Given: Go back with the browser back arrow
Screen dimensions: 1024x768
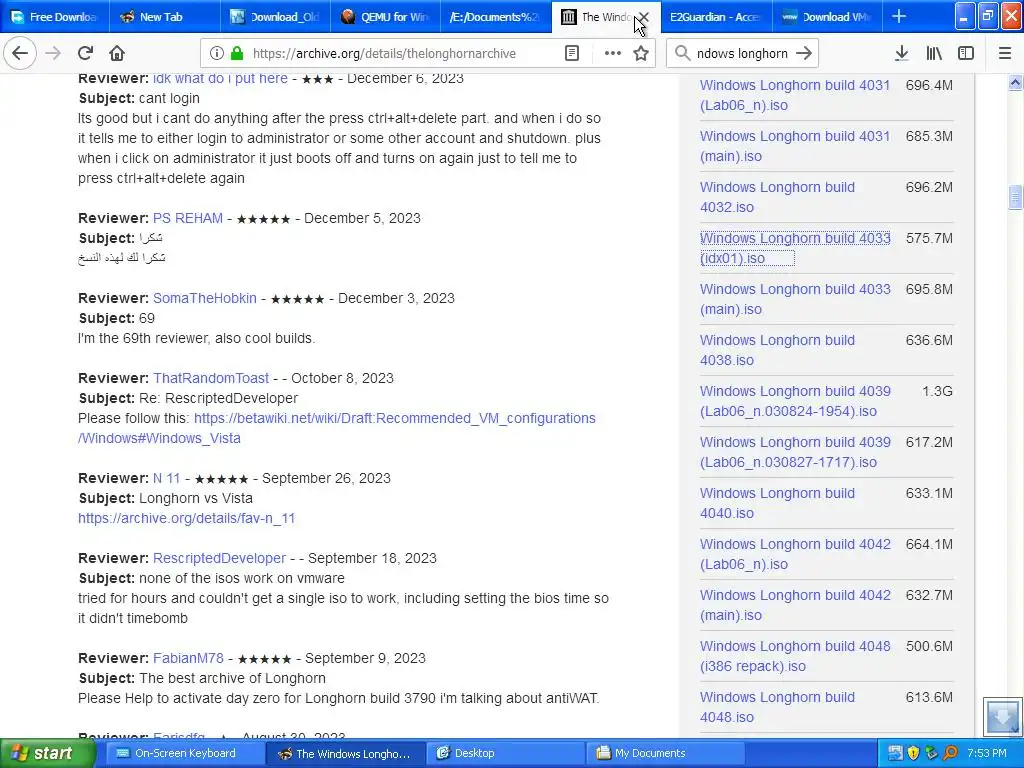Looking at the screenshot, I should pos(20,54).
